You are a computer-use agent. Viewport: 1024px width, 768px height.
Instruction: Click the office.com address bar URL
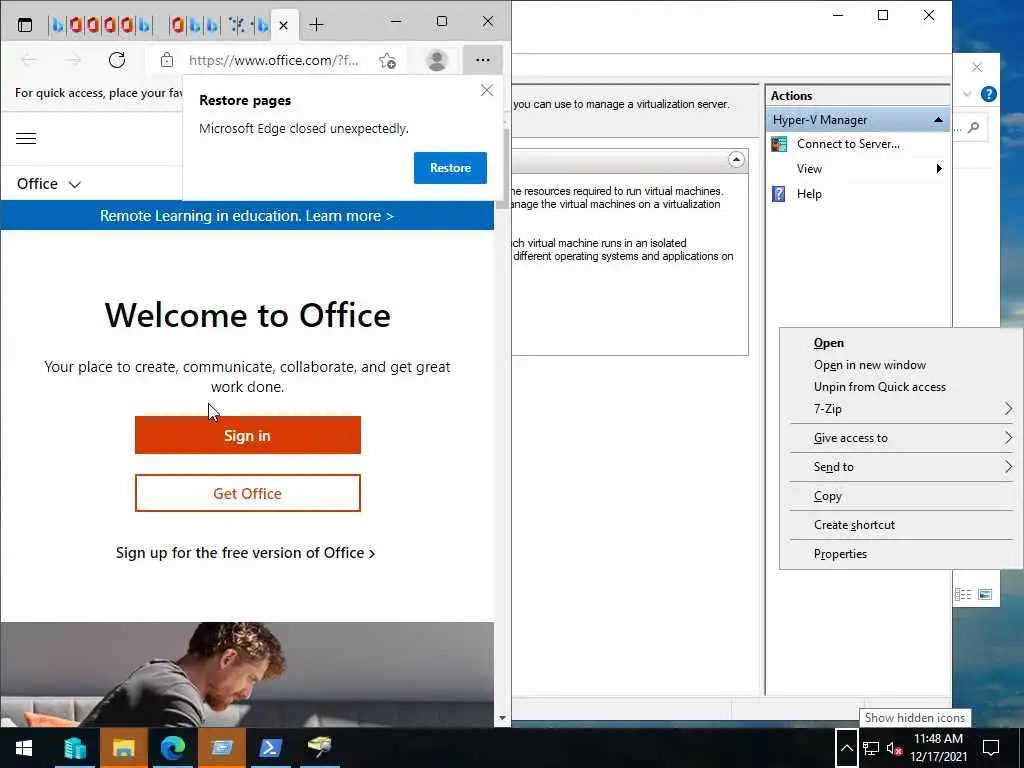[274, 61]
